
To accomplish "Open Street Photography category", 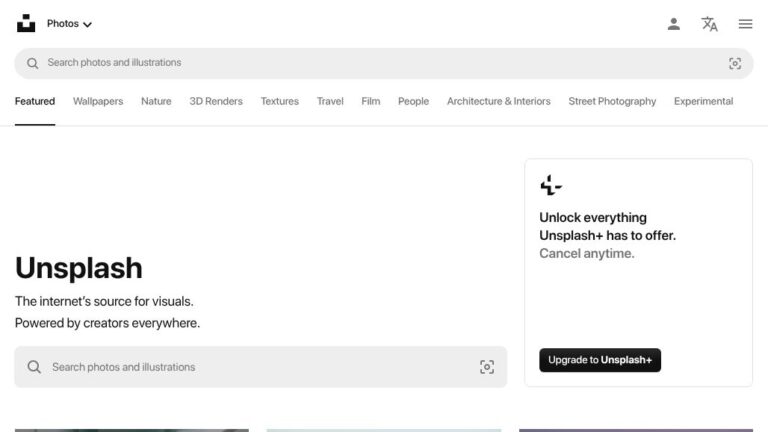I will 612,101.
